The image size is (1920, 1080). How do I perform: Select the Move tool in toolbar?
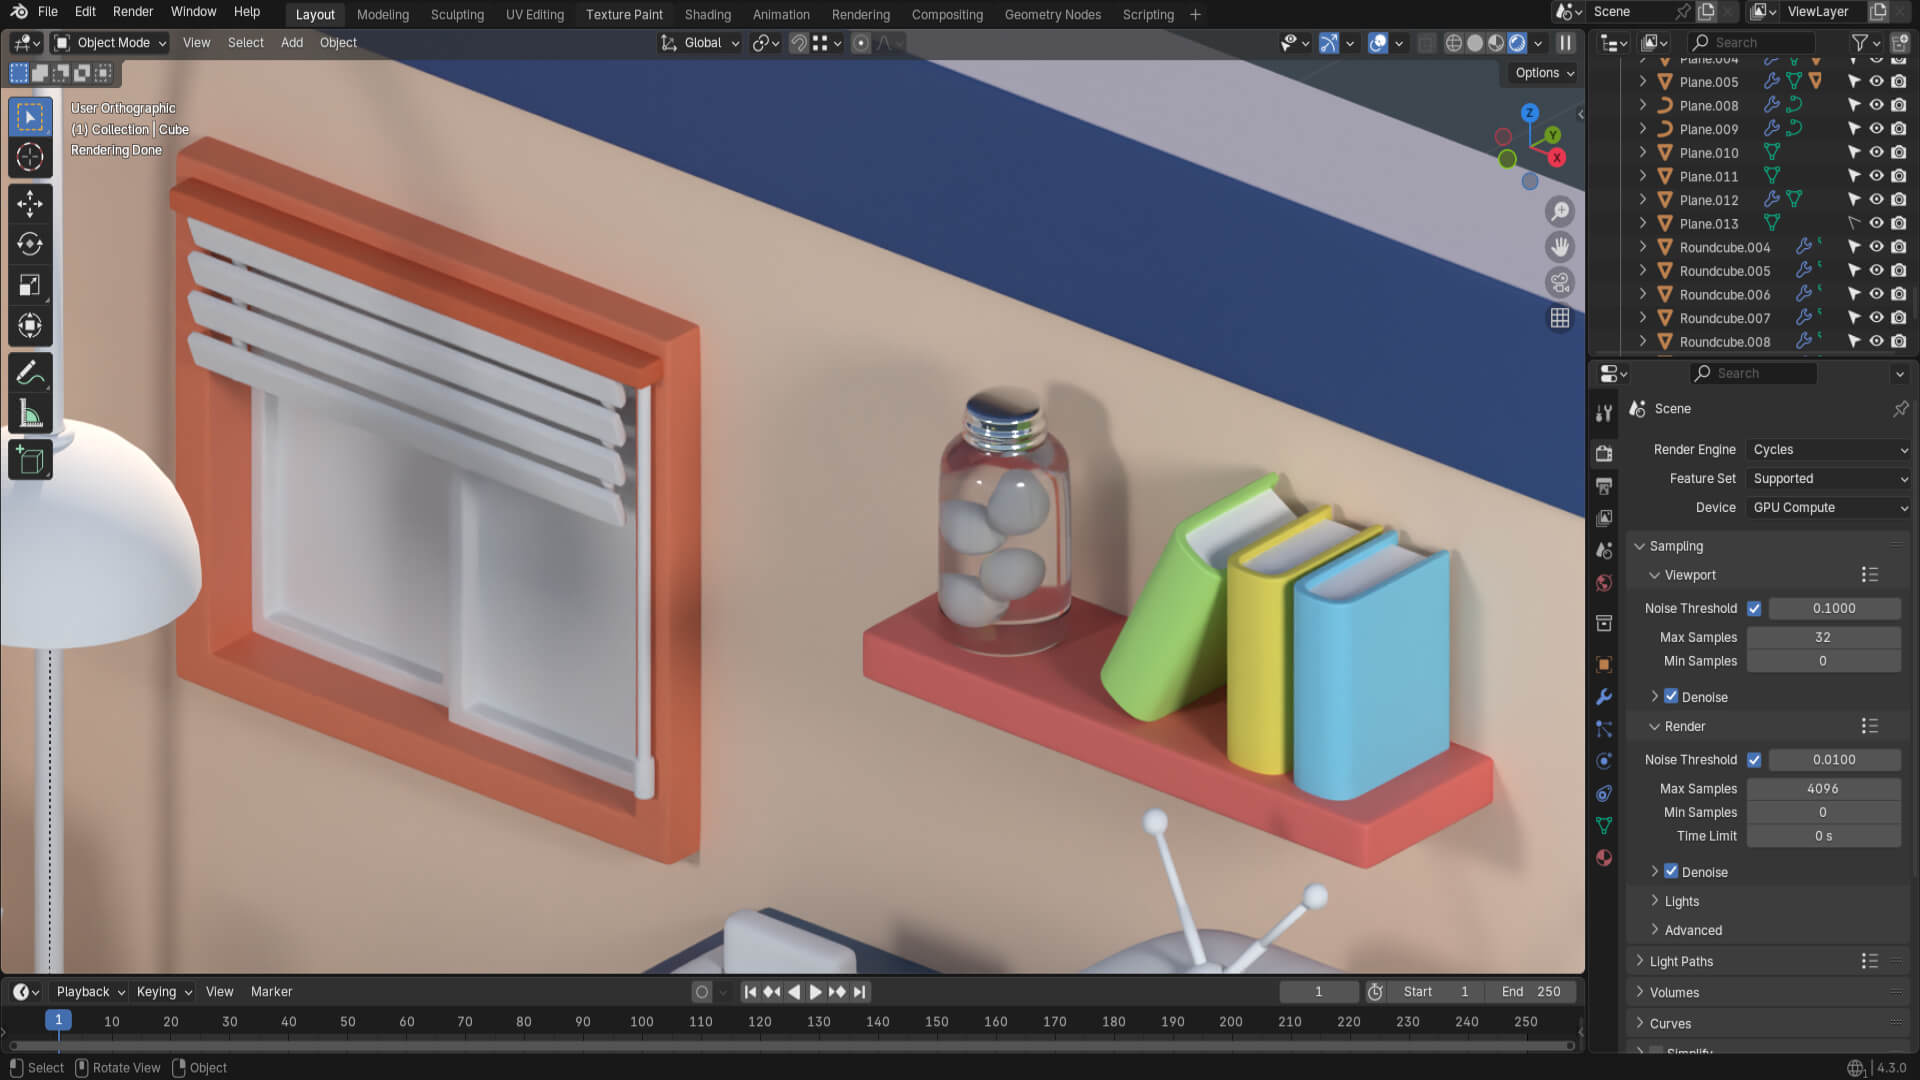tap(30, 204)
